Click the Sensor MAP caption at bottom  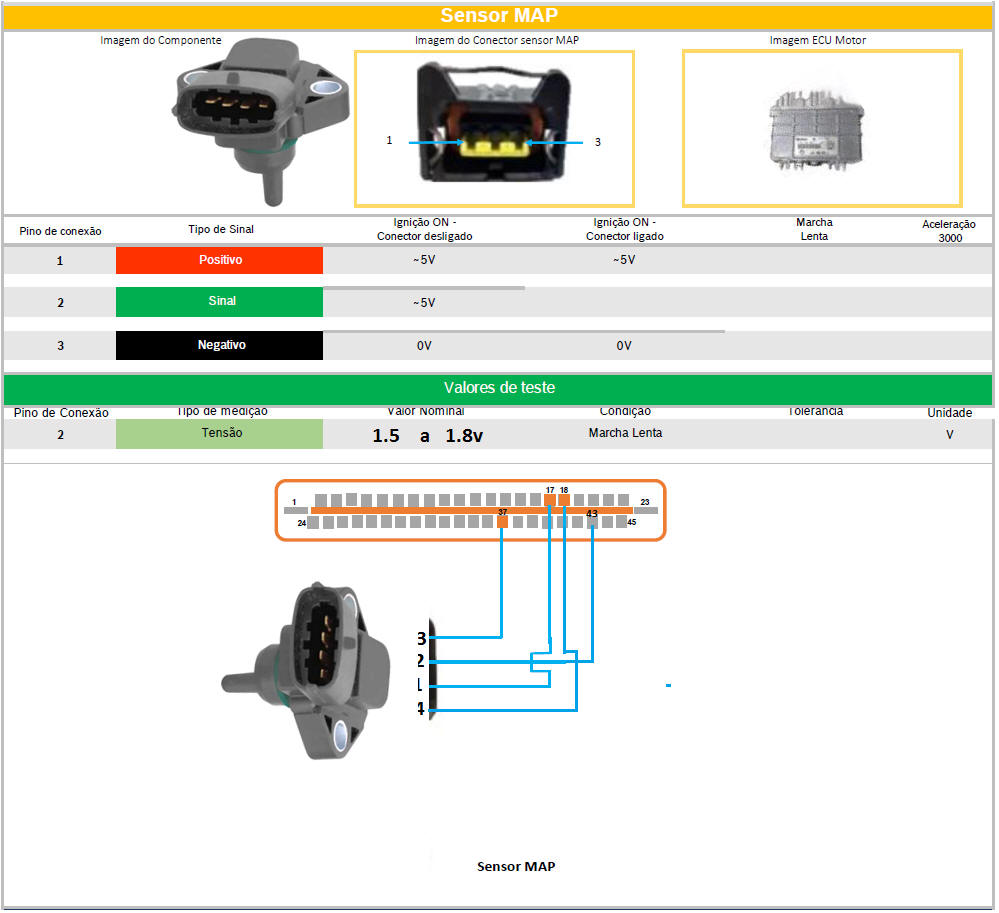(516, 866)
